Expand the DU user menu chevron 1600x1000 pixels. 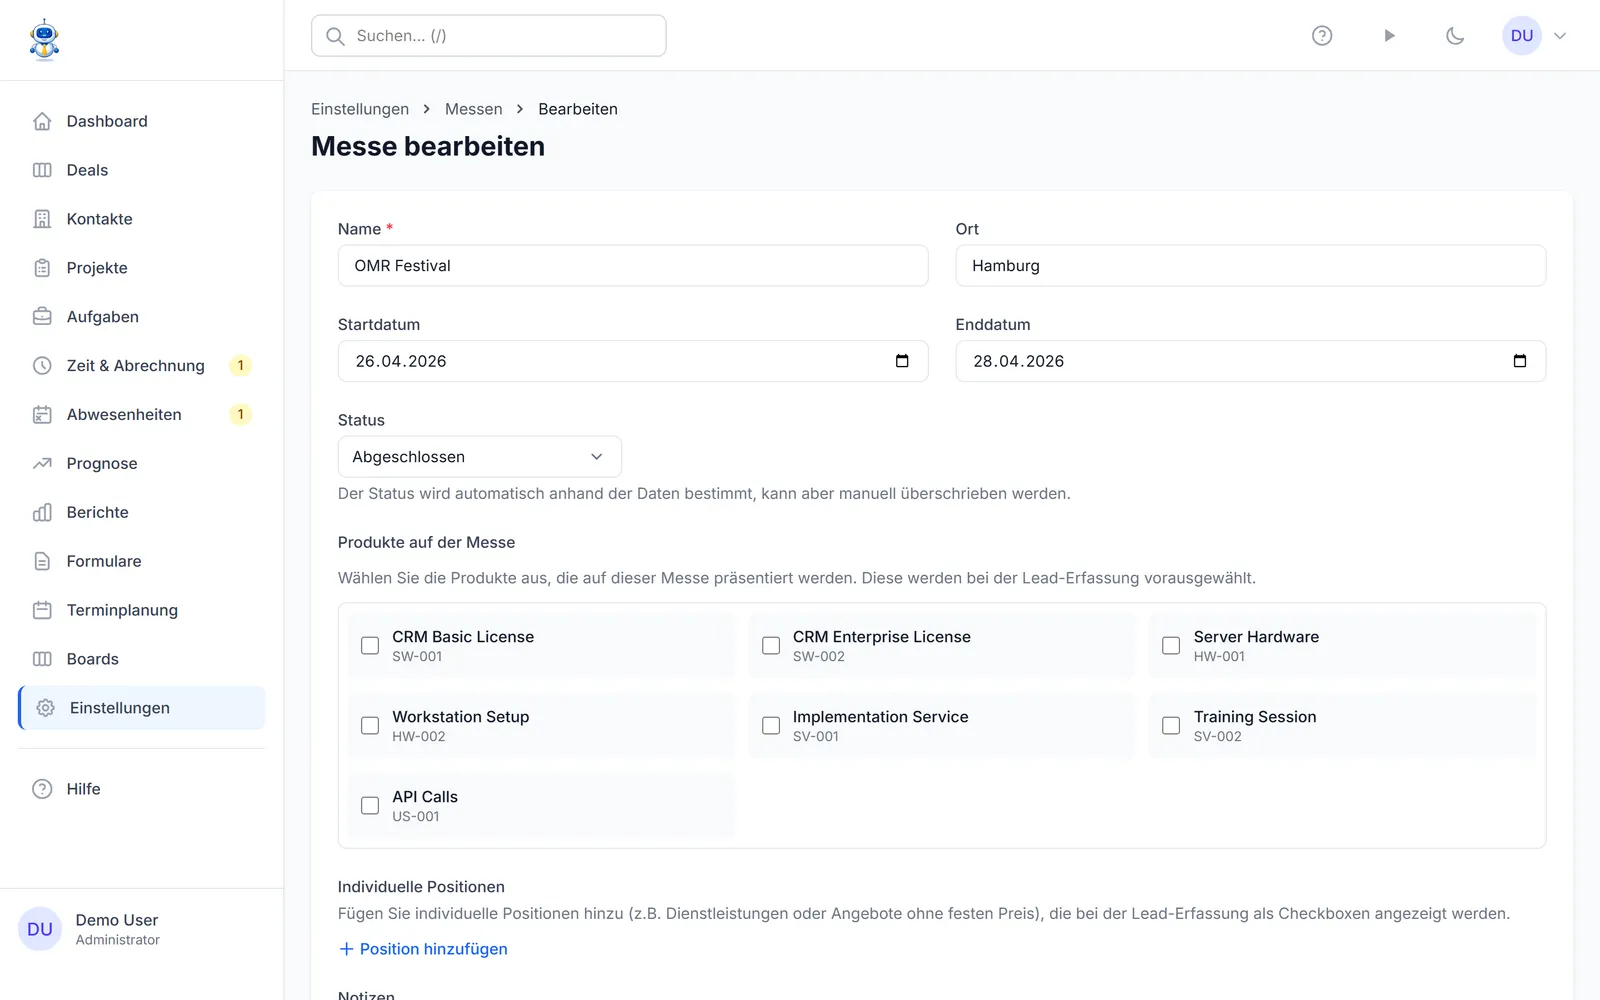pos(1560,36)
